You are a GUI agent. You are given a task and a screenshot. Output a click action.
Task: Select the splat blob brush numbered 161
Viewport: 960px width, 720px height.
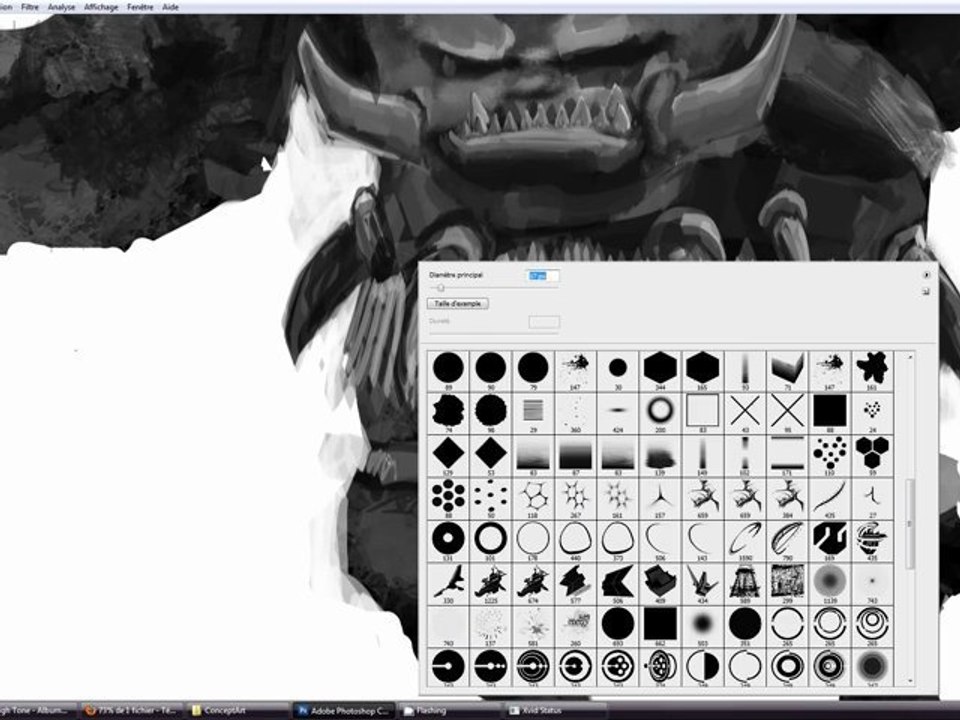click(872, 371)
